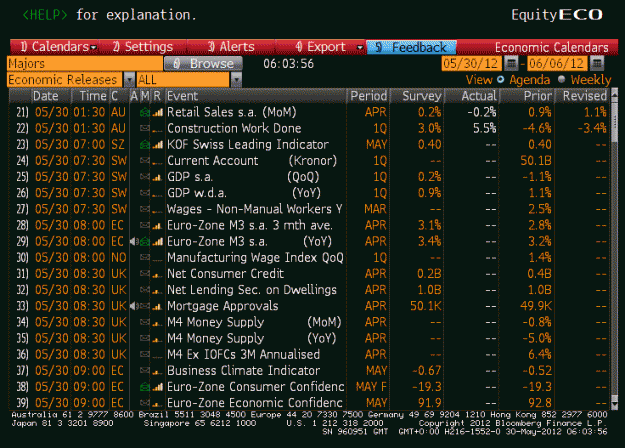Click the alert envelope for GDP w.d.a. YoY
This screenshot has height=448, width=625.
(145, 193)
